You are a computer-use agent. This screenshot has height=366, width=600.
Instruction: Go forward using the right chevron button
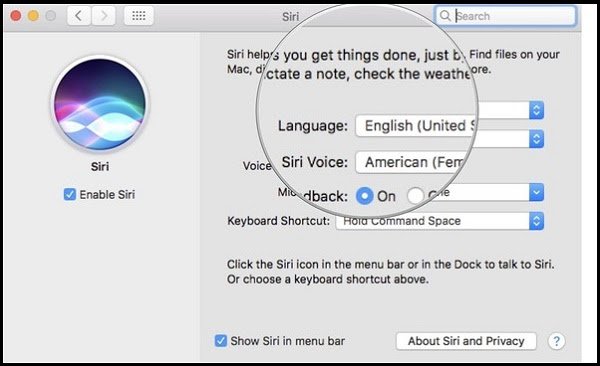[x=103, y=16]
